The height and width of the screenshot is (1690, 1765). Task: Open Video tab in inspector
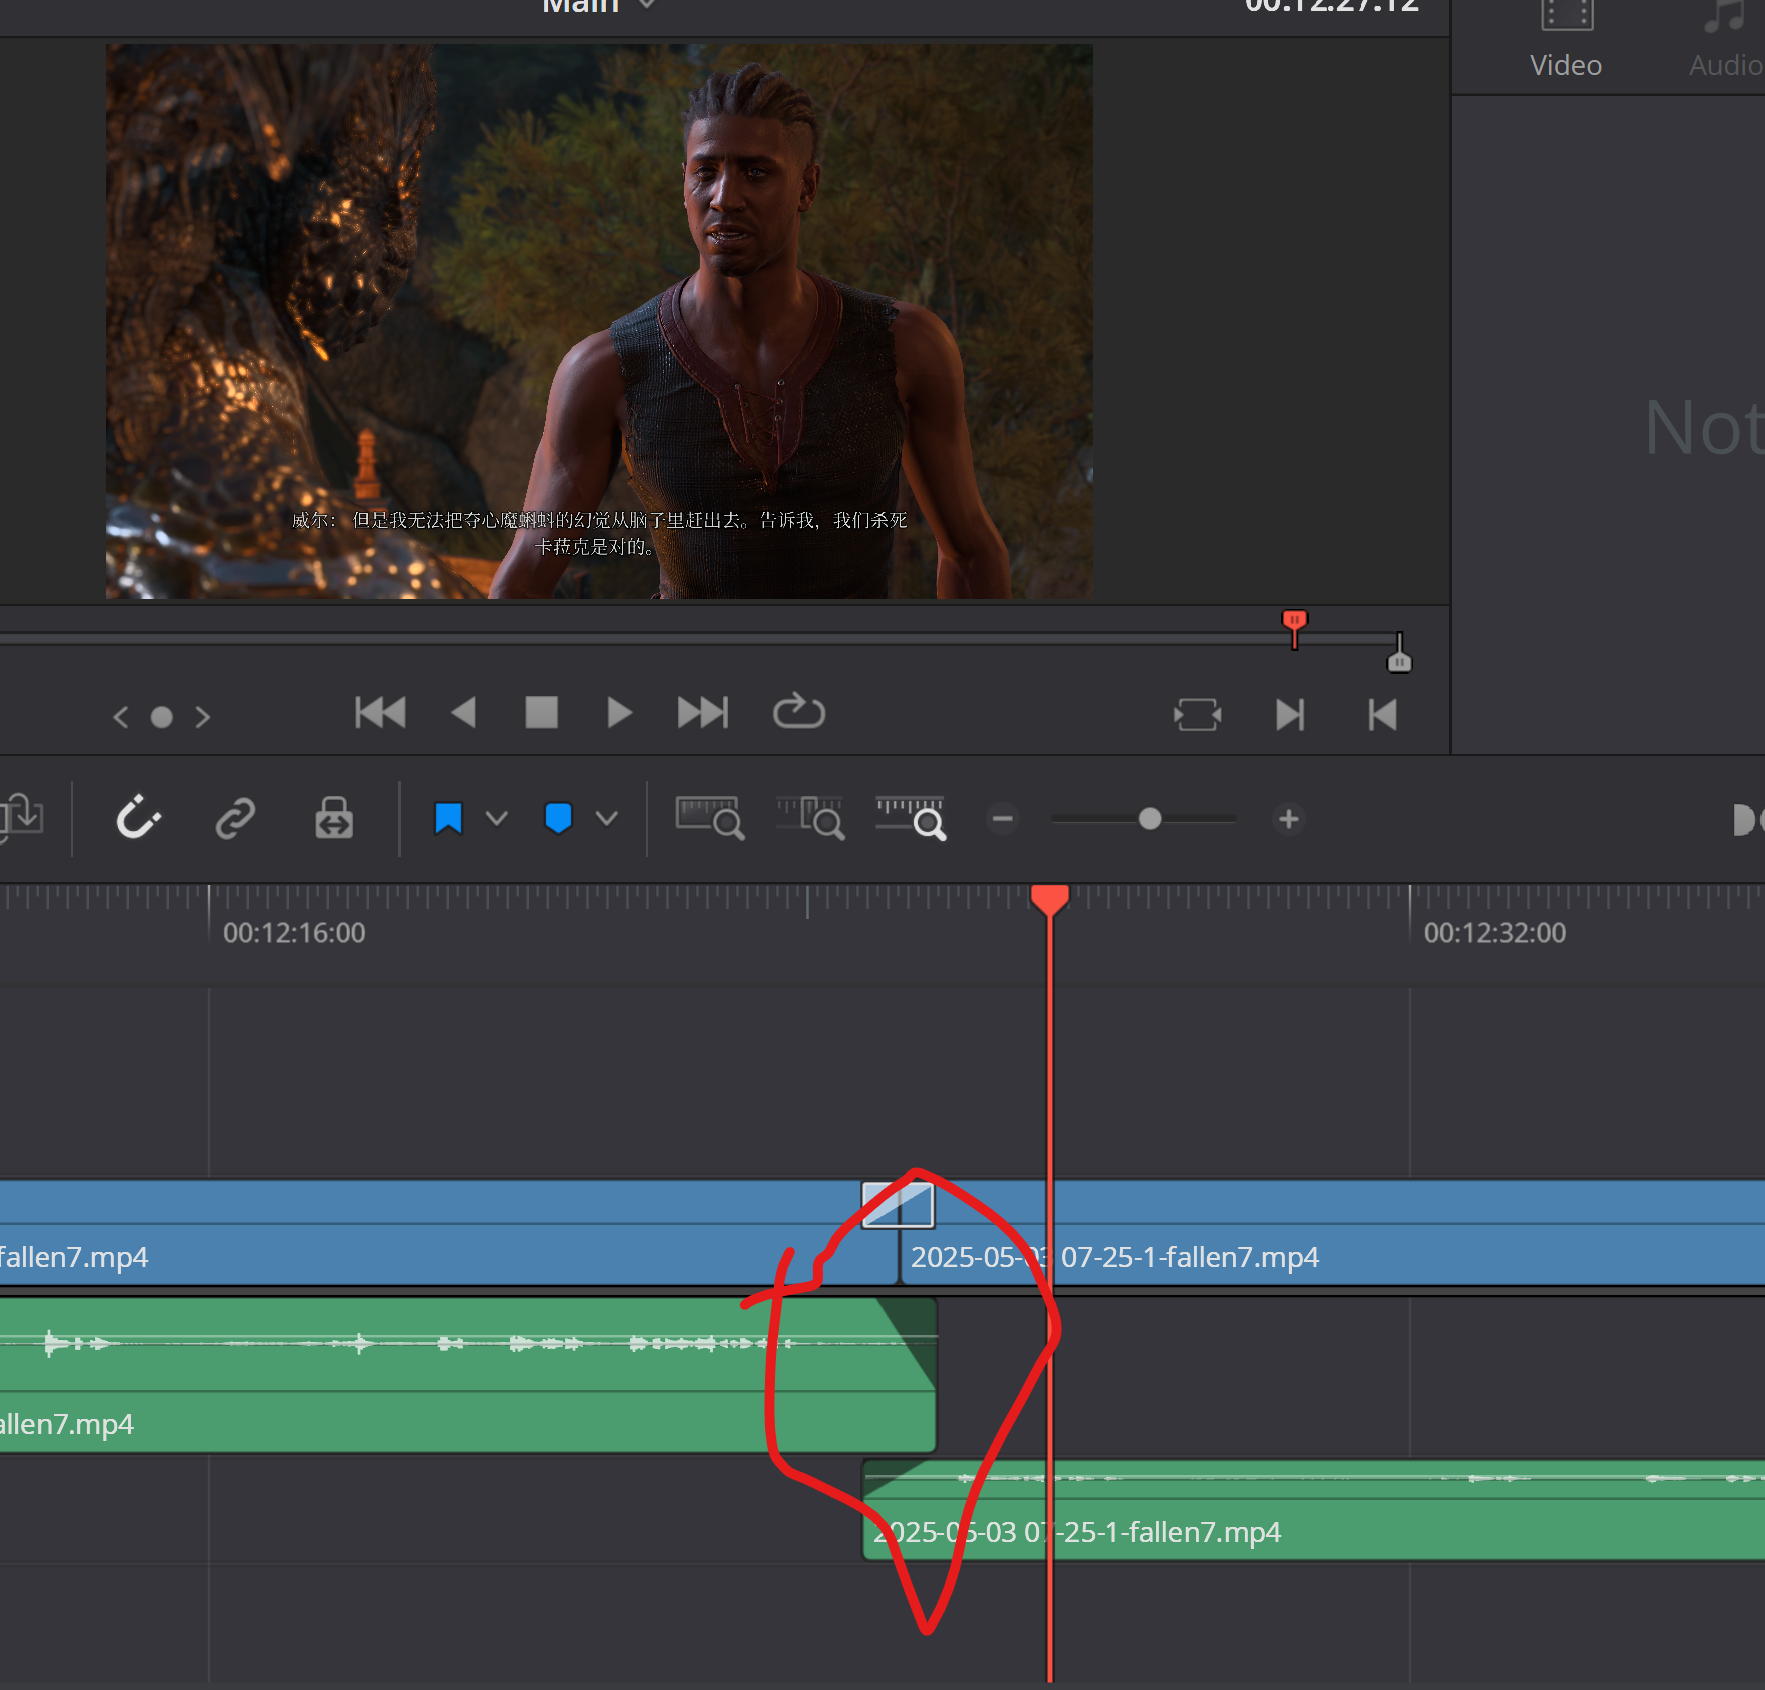click(1566, 40)
